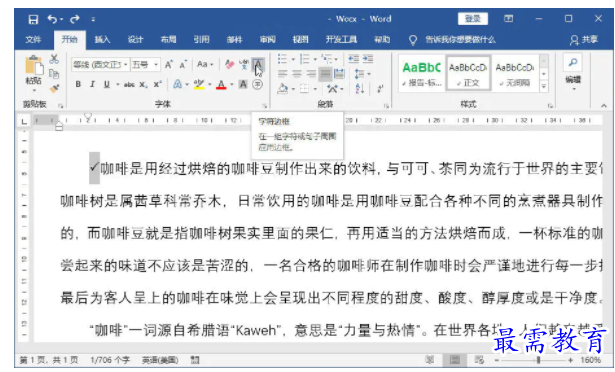Image resolution: width=615 pixels, height=372 pixels.
Task: Open the font dialog launcher in 字体 group
Action: (265, 106)
